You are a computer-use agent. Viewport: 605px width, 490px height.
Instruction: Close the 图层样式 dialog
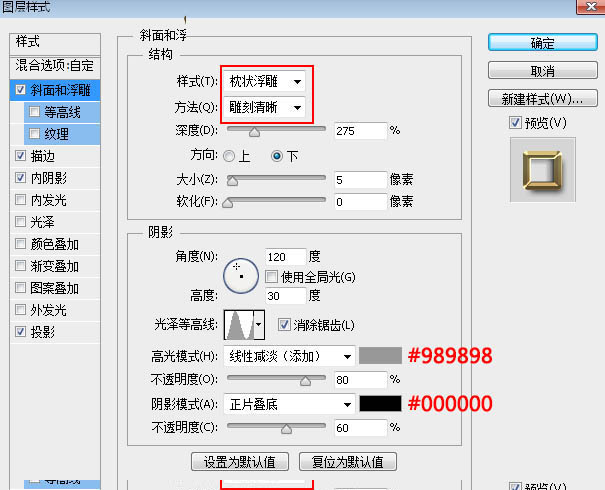(x=591, y=7)
